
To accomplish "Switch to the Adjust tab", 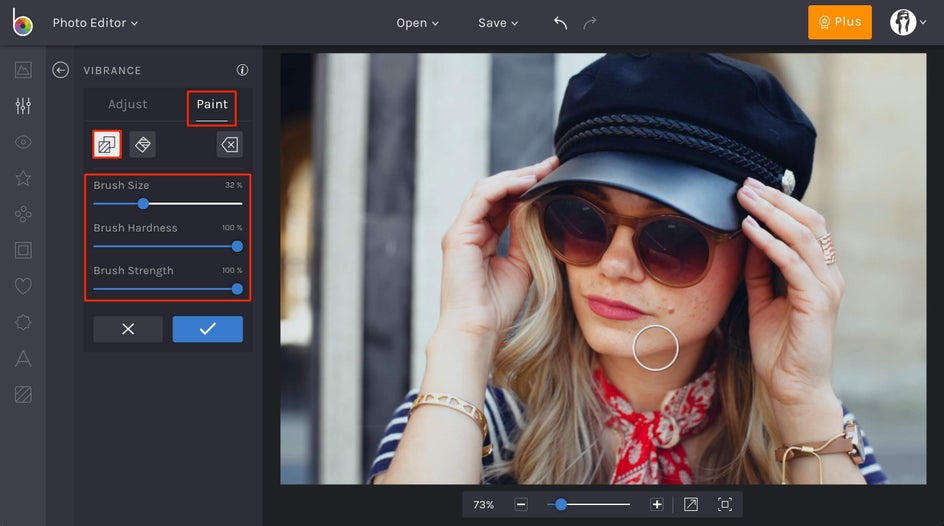I will [128, 104].
